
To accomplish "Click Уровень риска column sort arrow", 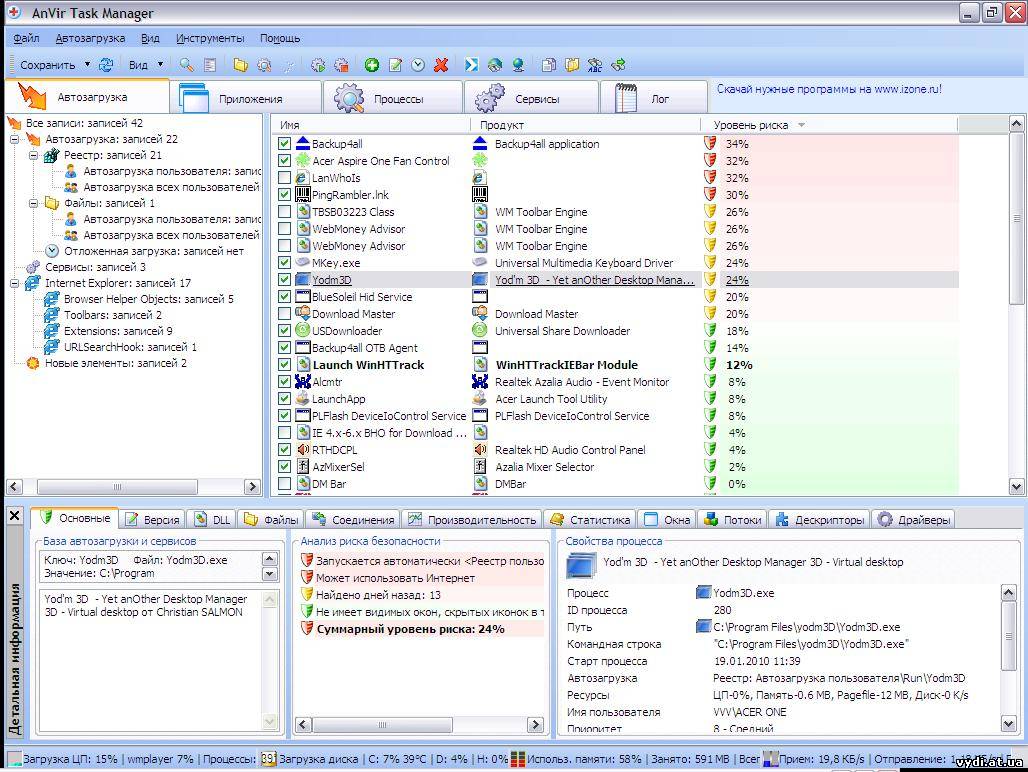I will pyautogui.click(x=801, y=125).
